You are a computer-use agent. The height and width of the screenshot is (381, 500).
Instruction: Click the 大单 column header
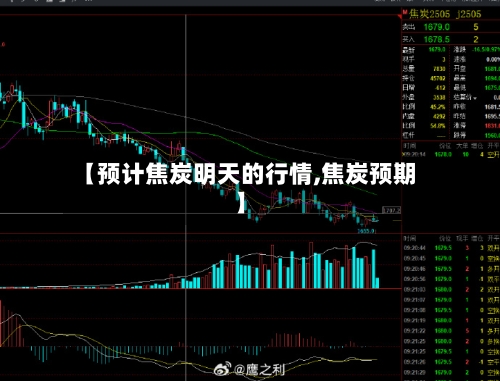pyautogui.click(x=462, y=146)
